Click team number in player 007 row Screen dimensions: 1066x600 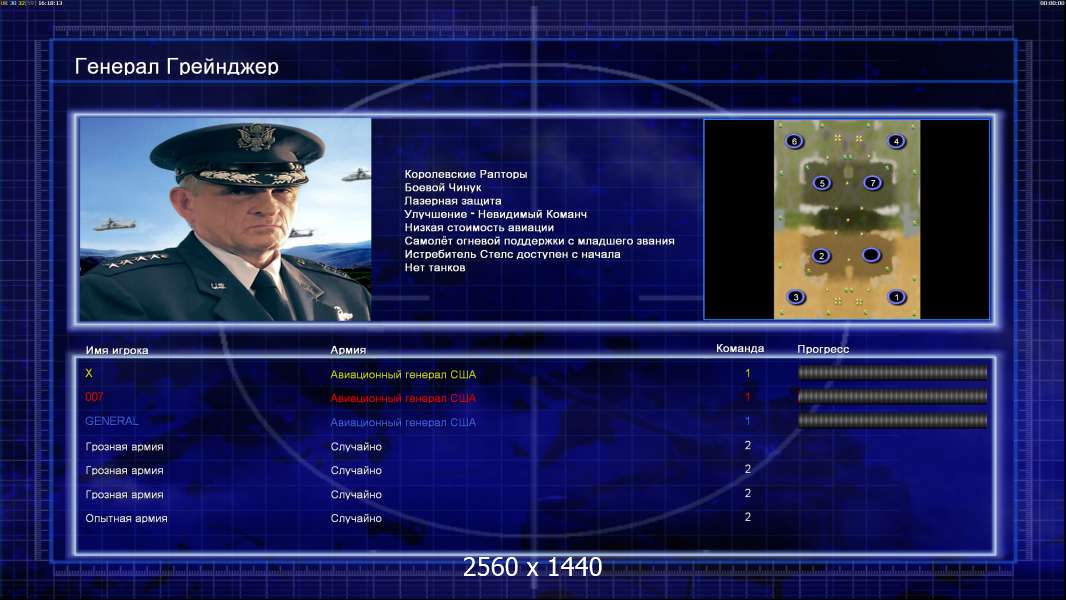click(x=748, y=397)
